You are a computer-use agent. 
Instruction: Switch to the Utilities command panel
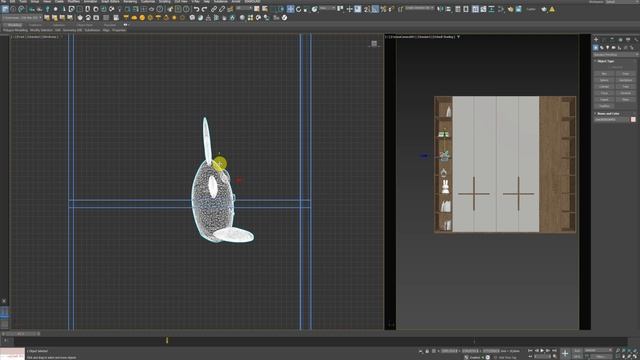[x=636, y=40]
